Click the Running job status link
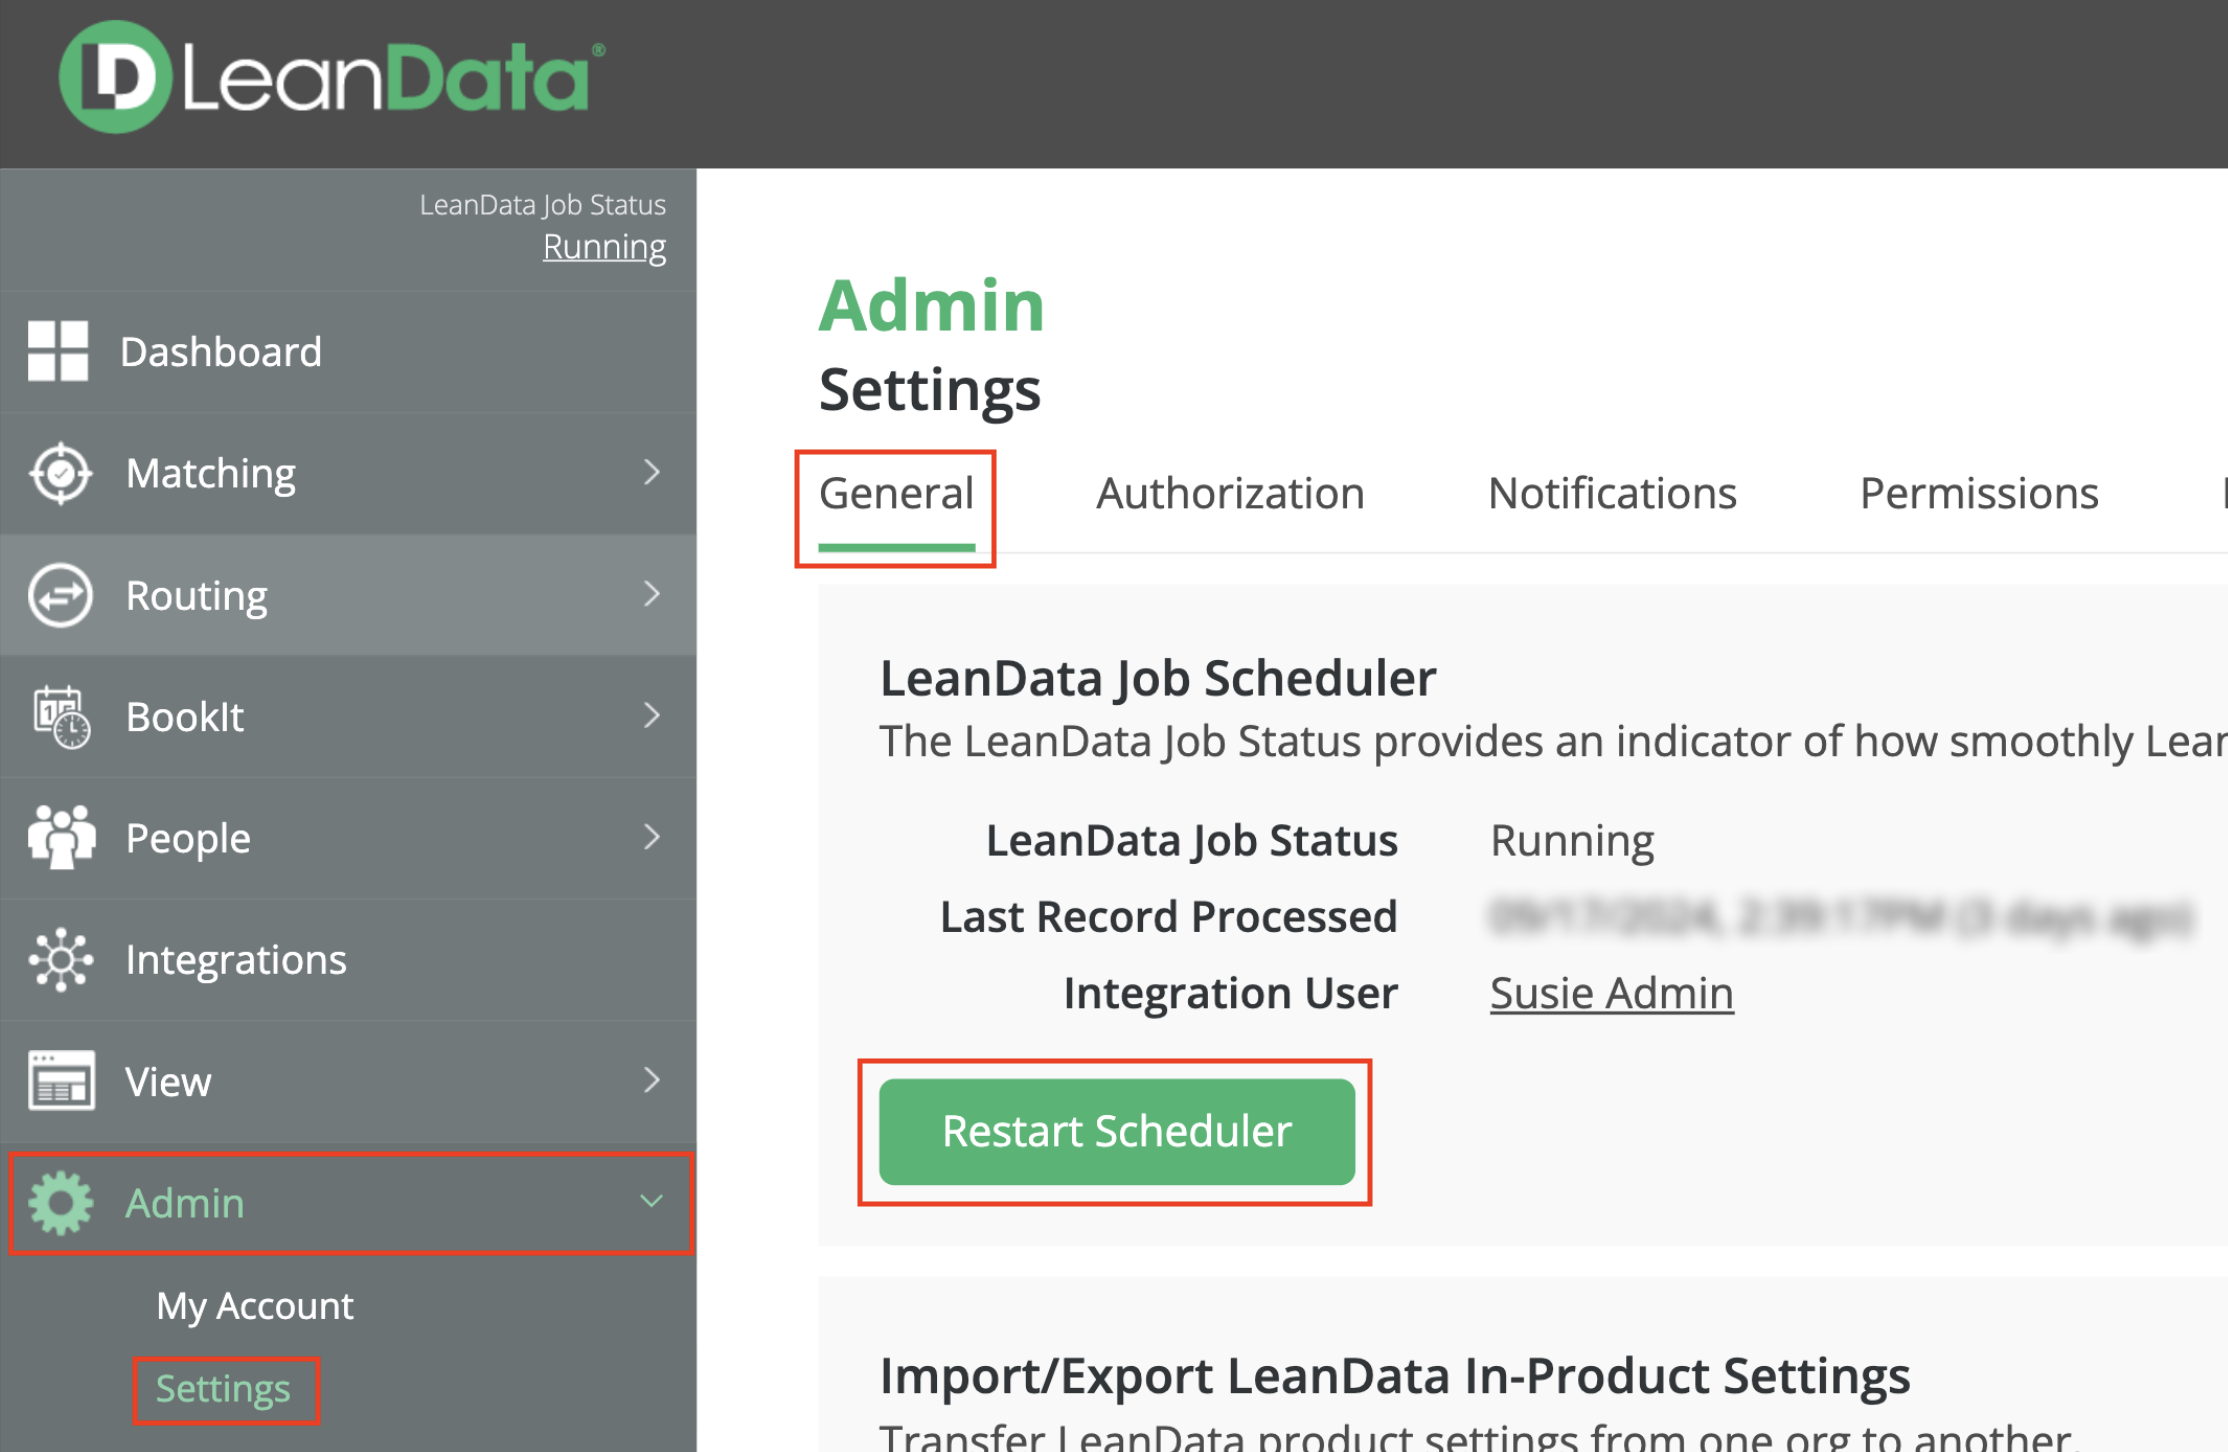2228x1452 pixels. tap(604, 247)
